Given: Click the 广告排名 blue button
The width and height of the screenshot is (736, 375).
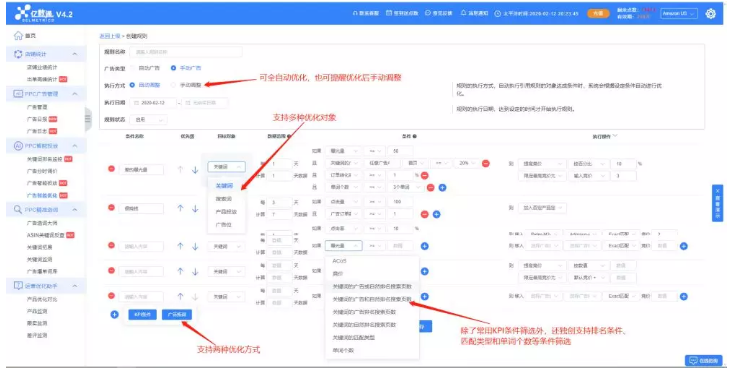Looking at the screenshot, I should point(176,314).
